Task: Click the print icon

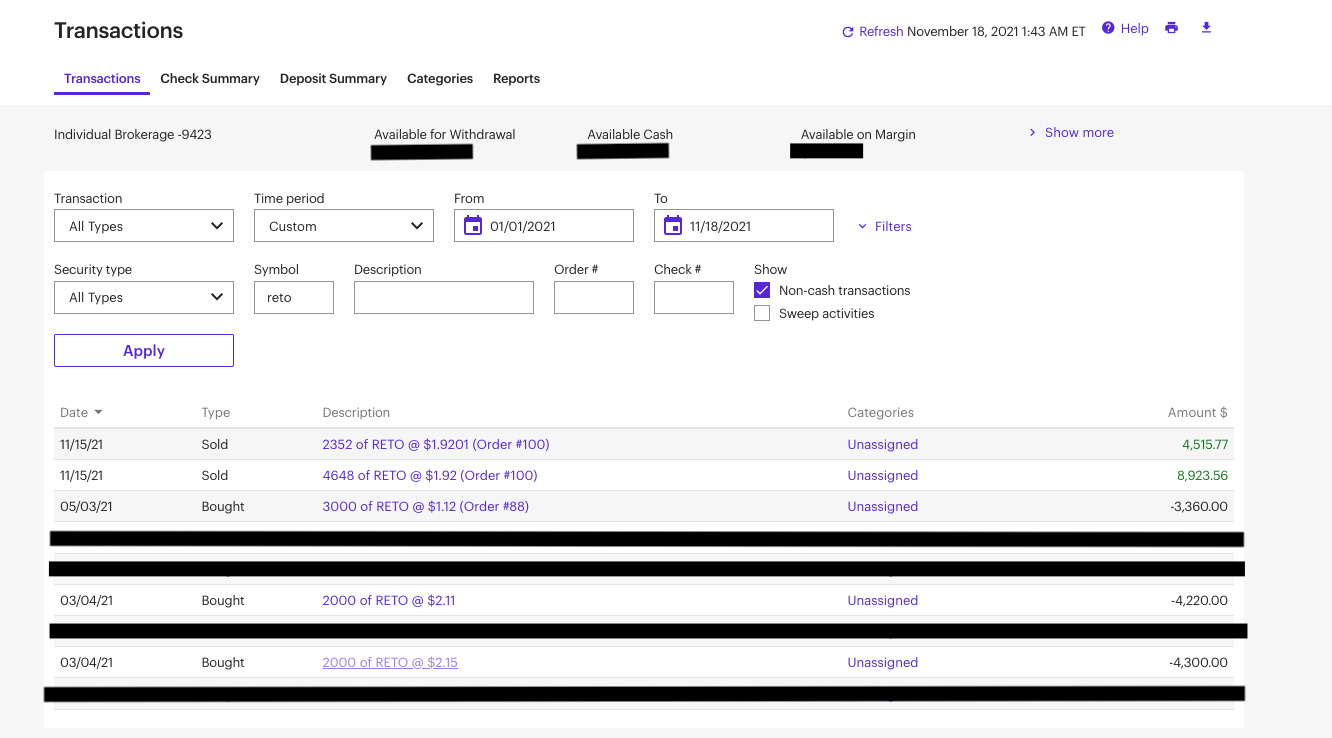Action: [1171, 28]
